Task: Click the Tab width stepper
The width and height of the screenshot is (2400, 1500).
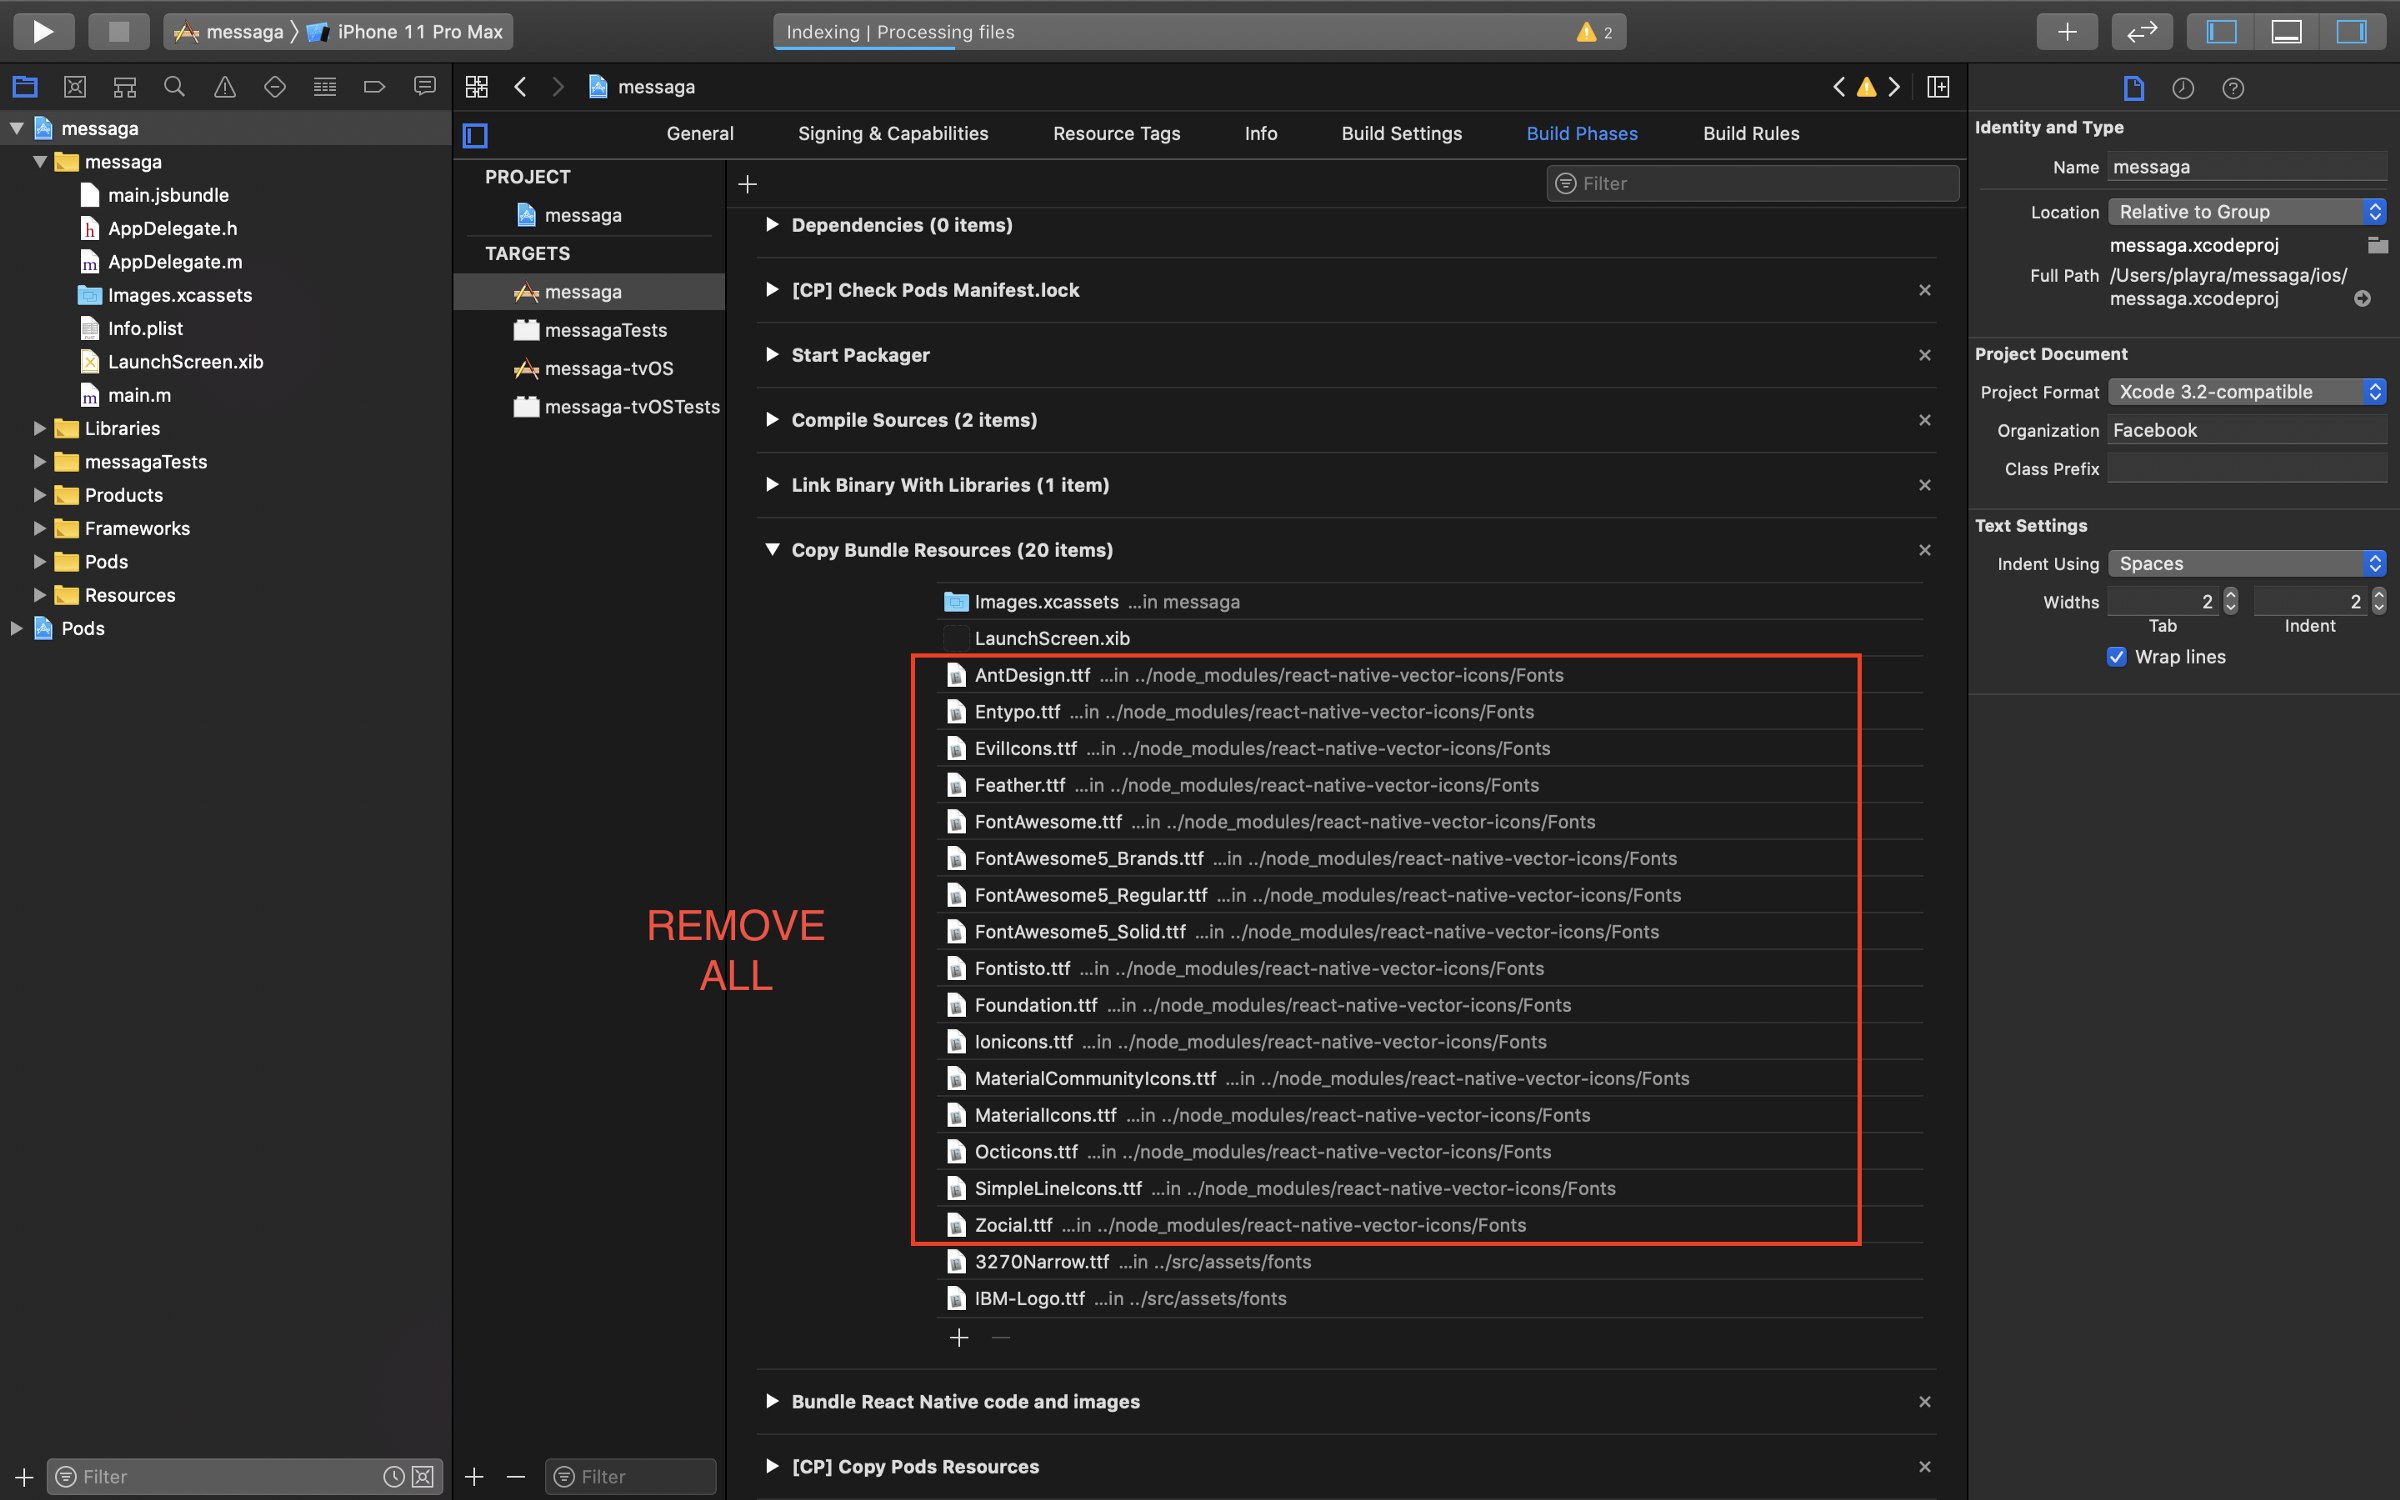Action: point(2230,601)
